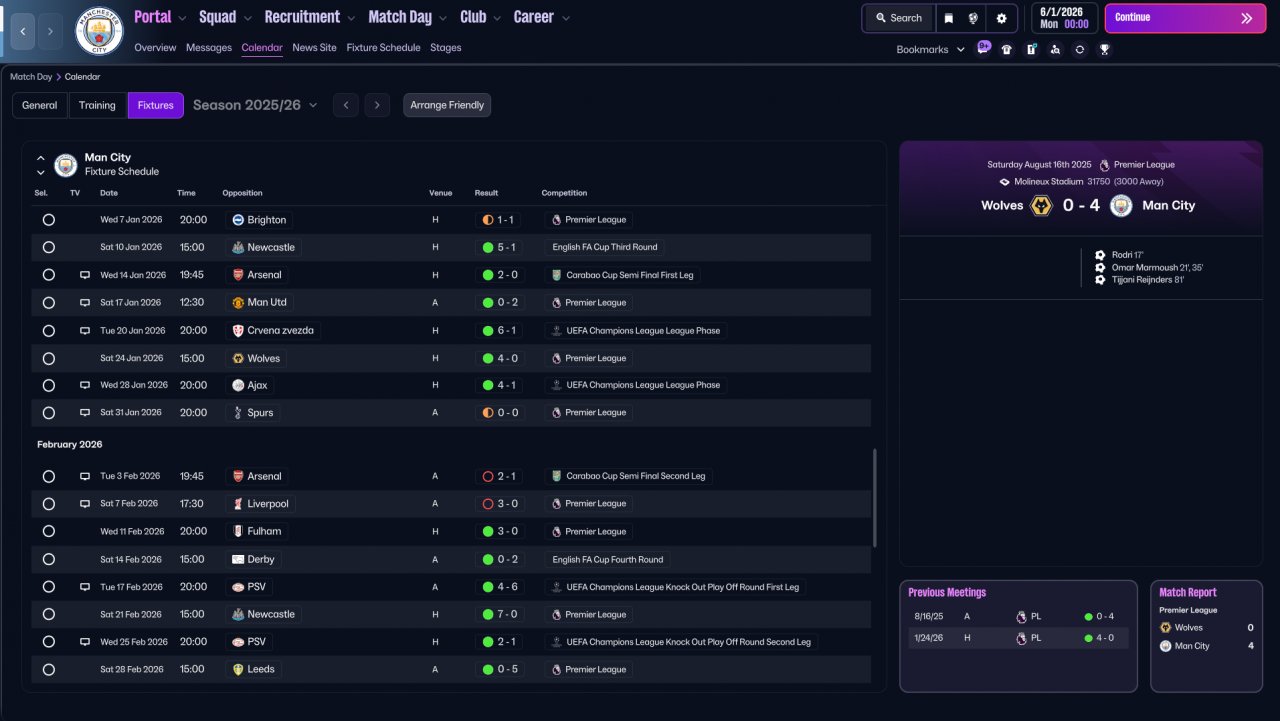This screenshot has width=1280, height=721.
Task: Click the scouting search icon in bookmarks bar
Action: coord(1055,49)
